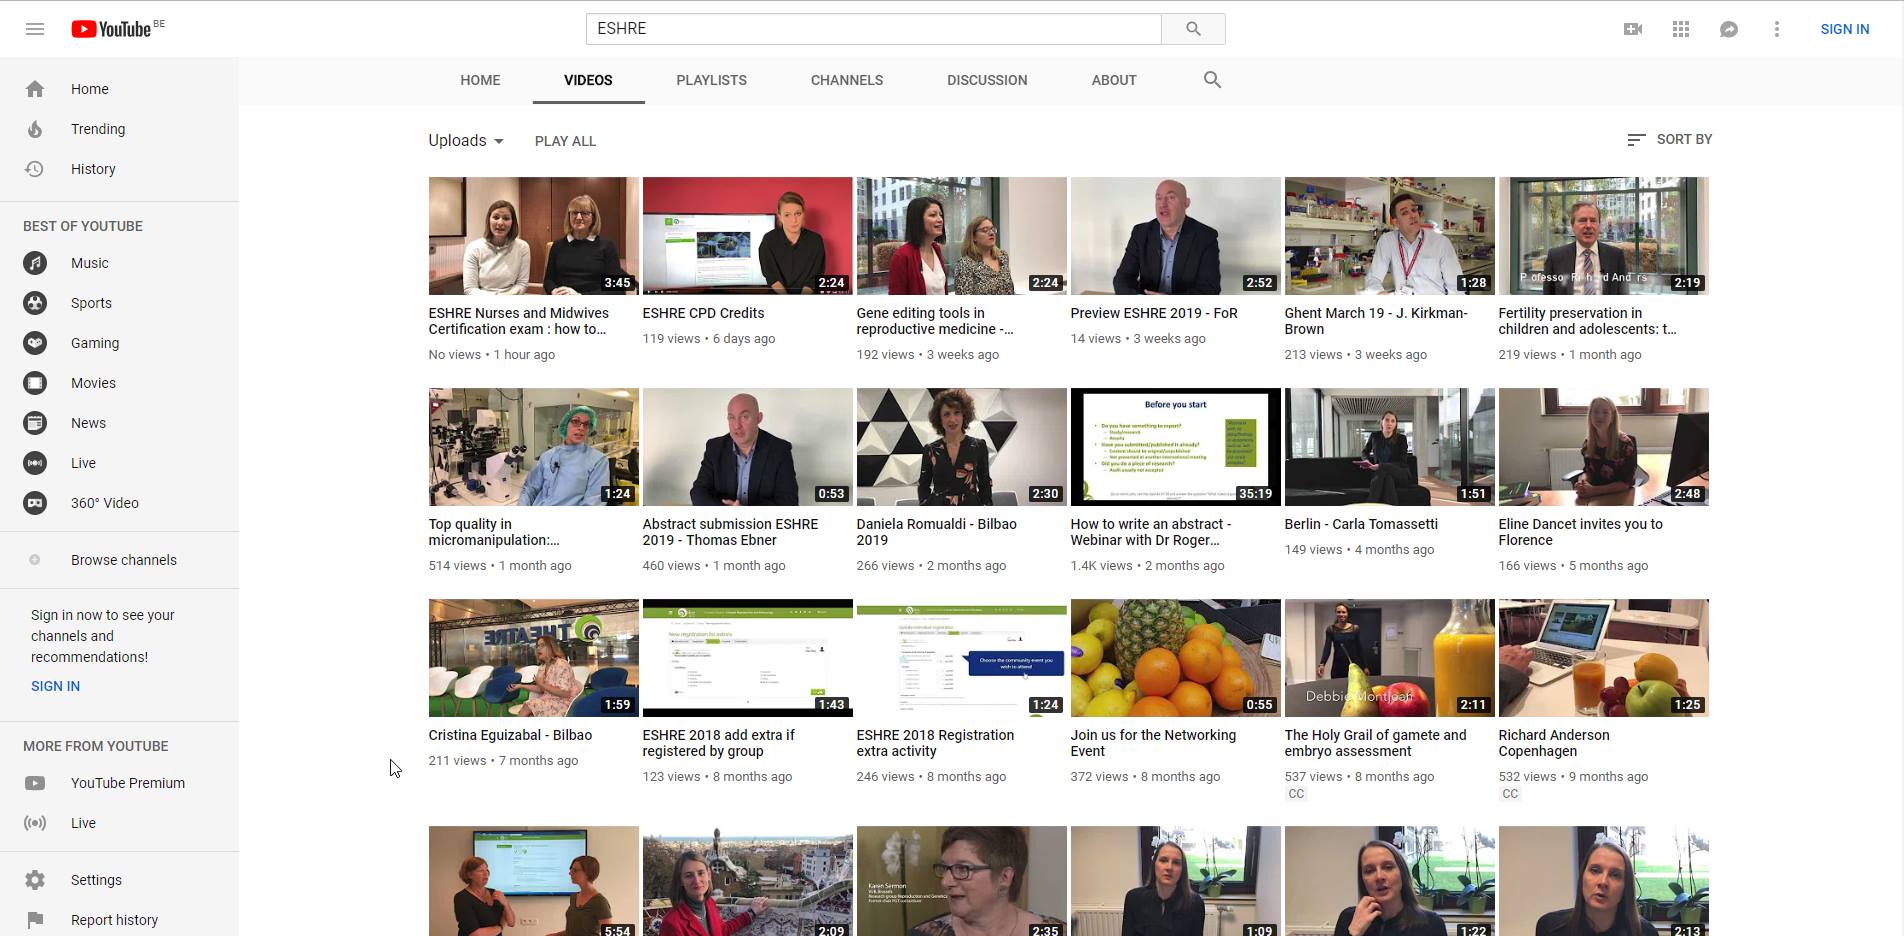Open the share/messages icon in header

(1729, 29)
